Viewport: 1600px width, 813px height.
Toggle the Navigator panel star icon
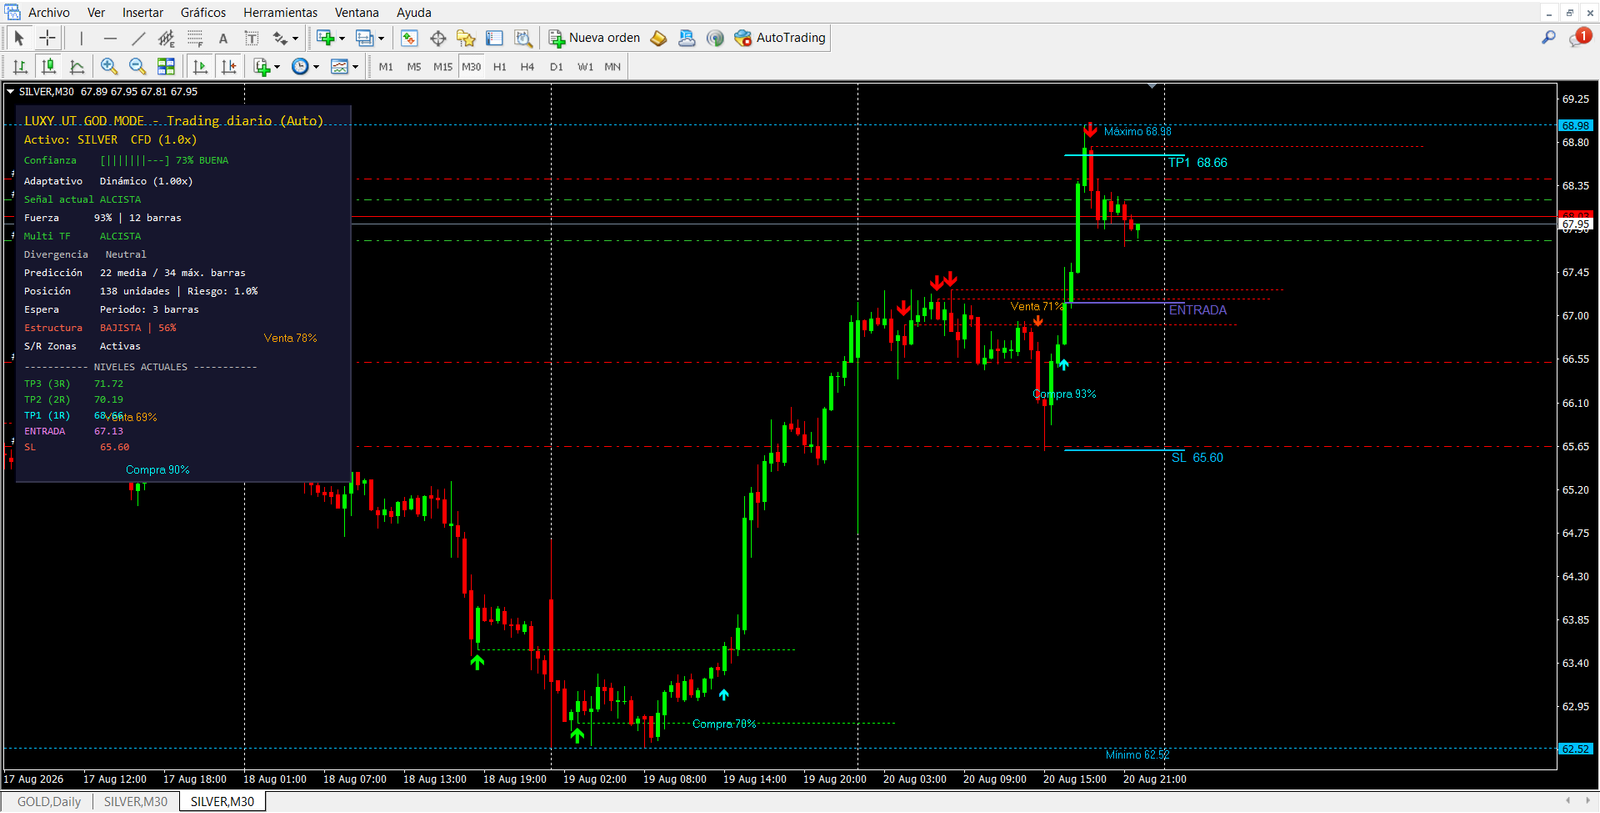point(466,38)
